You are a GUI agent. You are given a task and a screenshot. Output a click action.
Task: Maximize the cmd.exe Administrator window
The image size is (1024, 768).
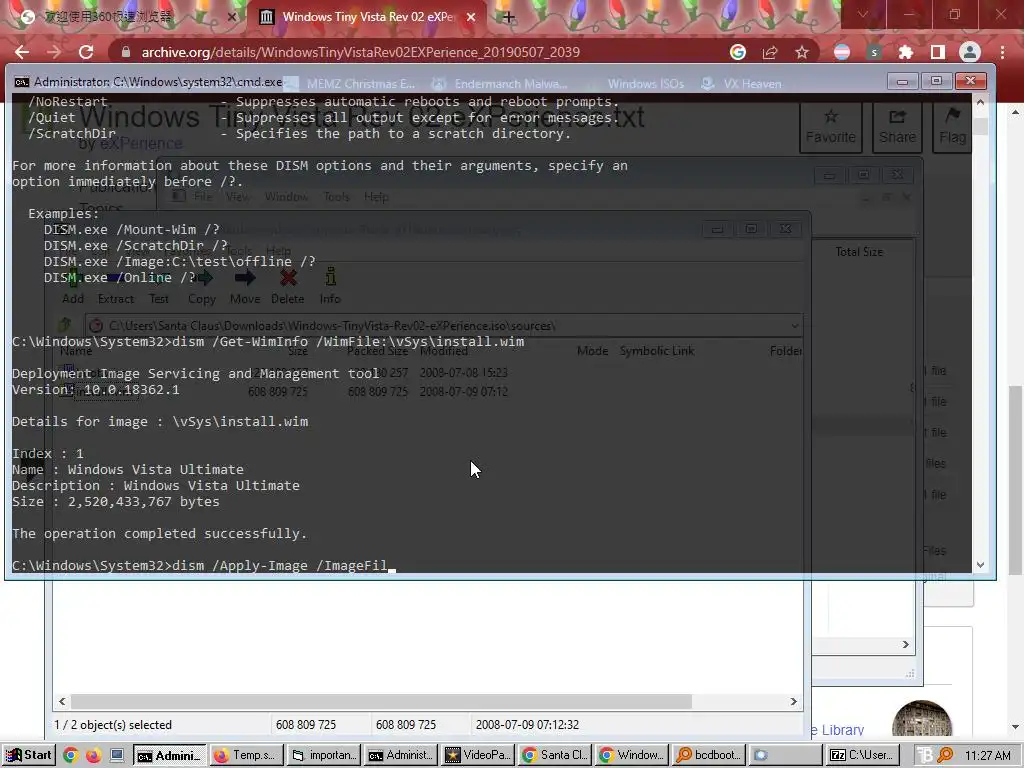pos(936,81)
